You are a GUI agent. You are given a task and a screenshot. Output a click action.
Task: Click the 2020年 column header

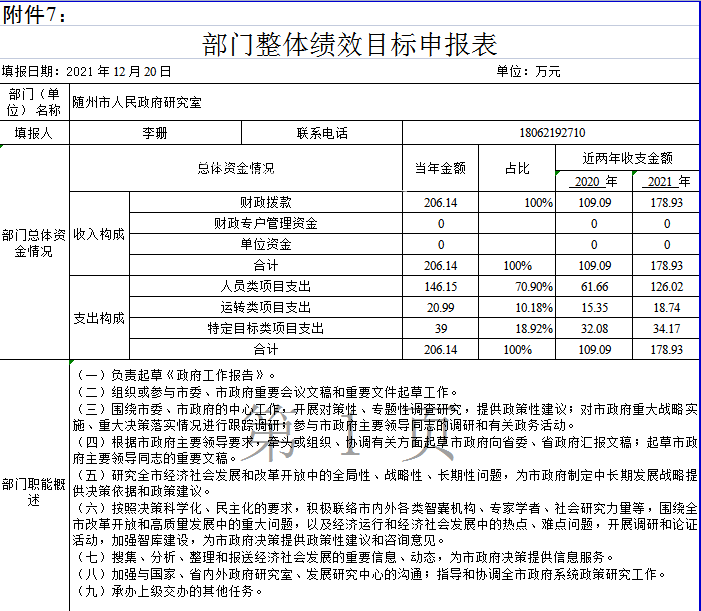coord(595,181)
